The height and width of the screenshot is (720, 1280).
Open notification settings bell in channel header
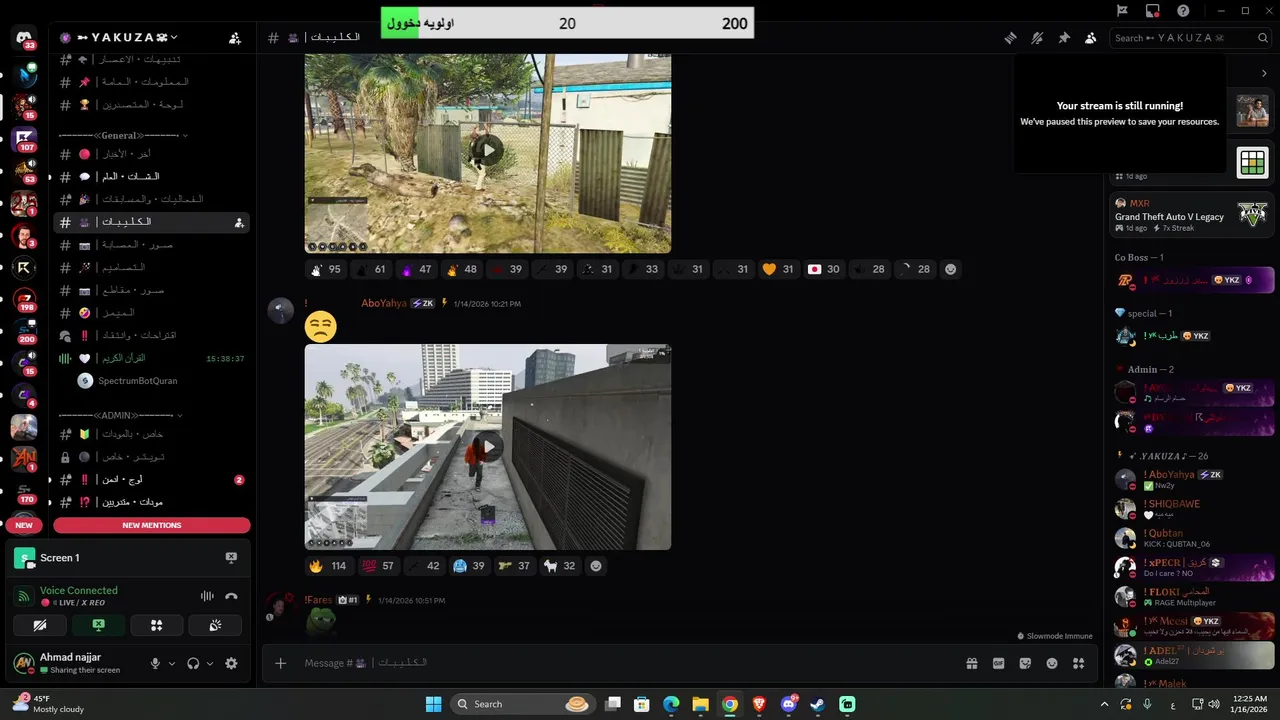point(1037,38)
